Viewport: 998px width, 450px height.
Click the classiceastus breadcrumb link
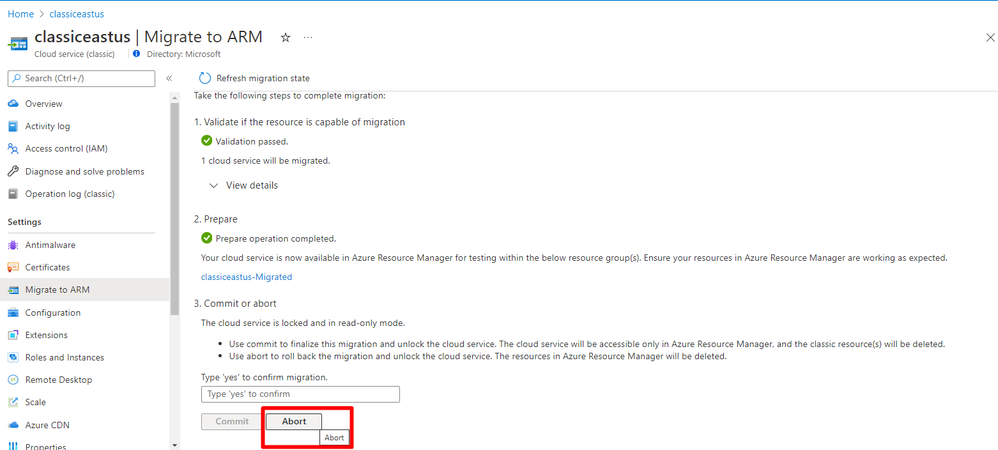point(76,14)
